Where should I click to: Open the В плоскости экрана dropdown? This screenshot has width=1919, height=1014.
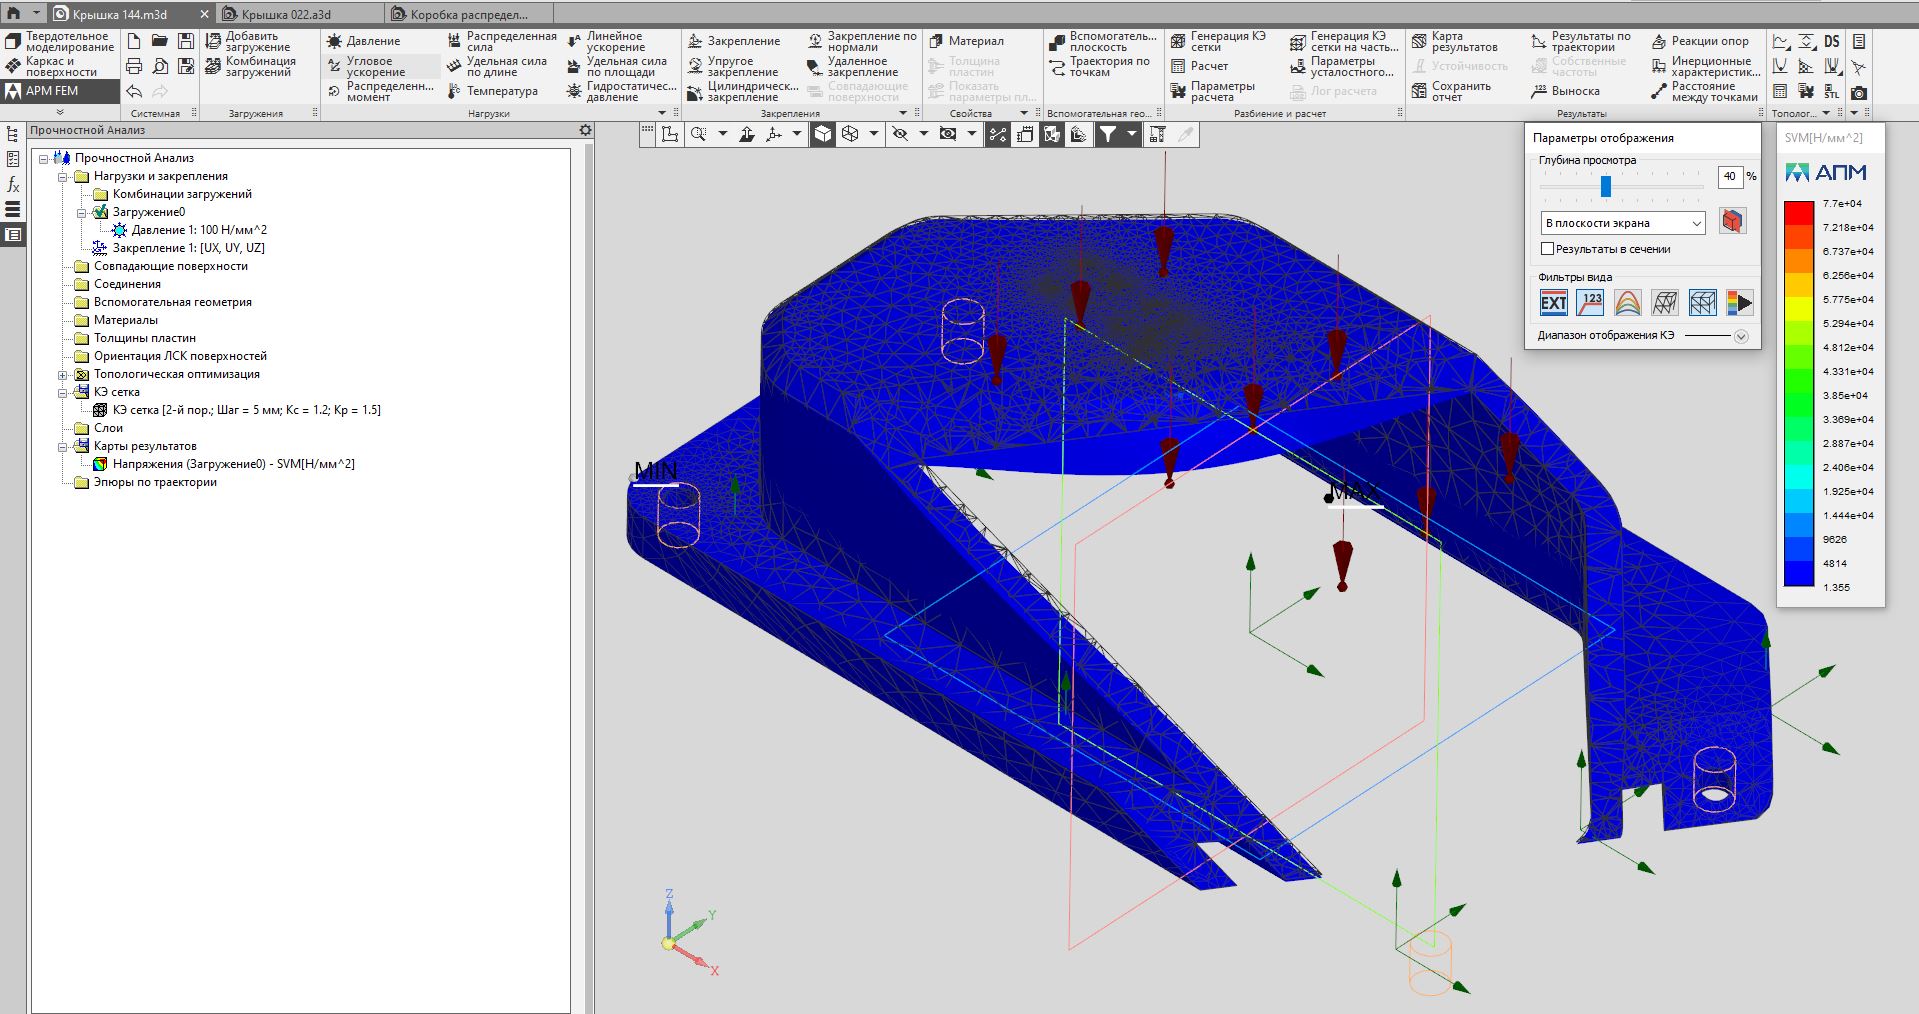click(x=1622, y=223)
